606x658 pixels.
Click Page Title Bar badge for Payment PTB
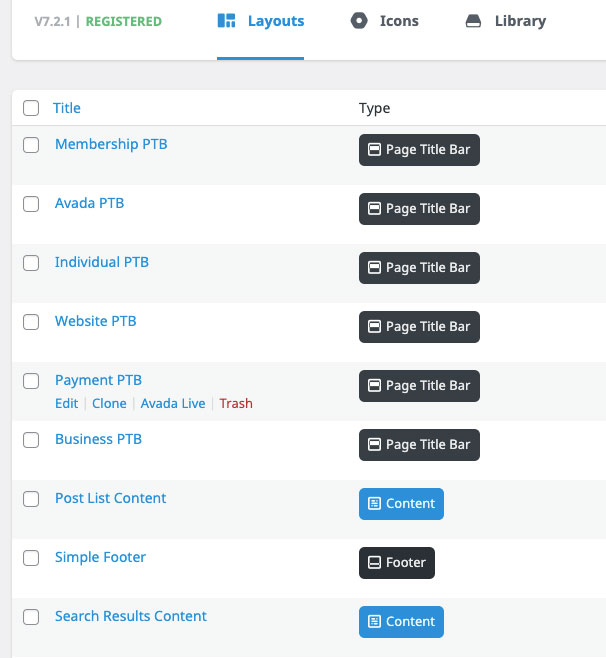coord(419,386)
